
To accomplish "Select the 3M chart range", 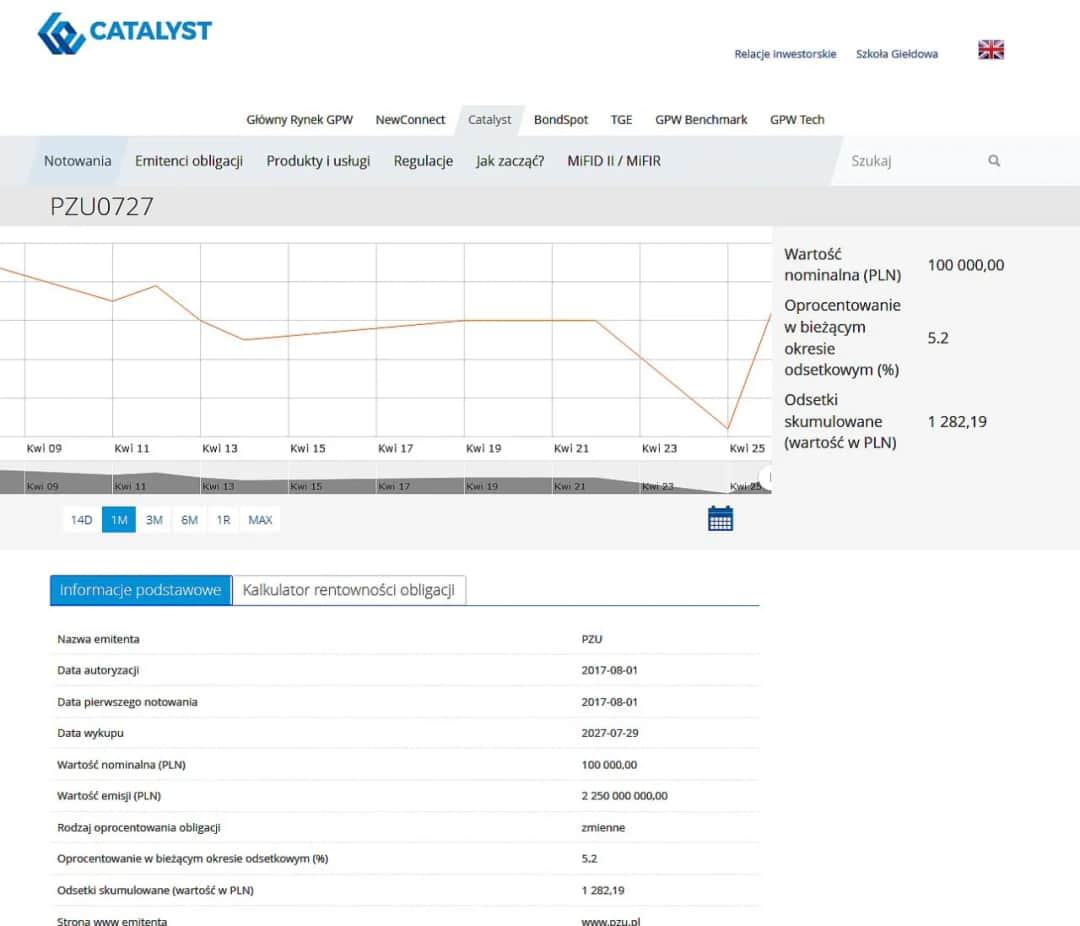I will [x=154, y=520].
